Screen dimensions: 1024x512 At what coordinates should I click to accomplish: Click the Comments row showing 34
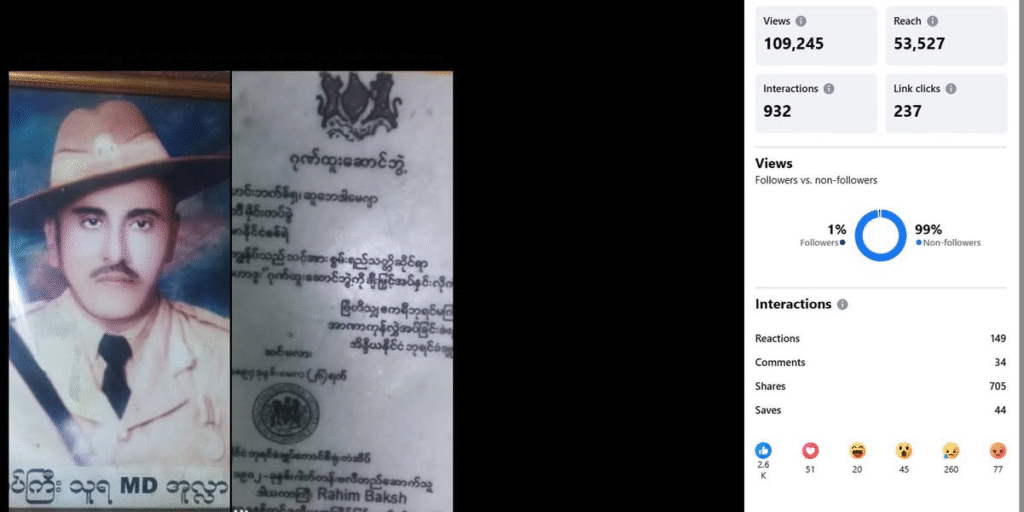click(x=880, y=362)
